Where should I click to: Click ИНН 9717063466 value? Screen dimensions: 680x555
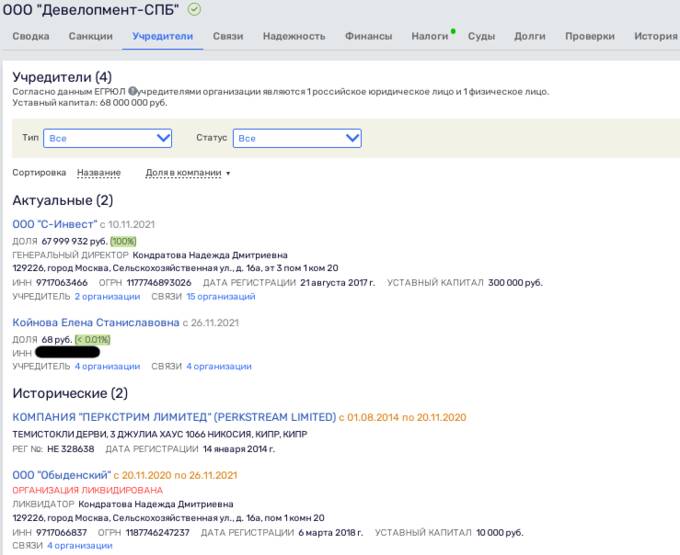click(62, 283)
